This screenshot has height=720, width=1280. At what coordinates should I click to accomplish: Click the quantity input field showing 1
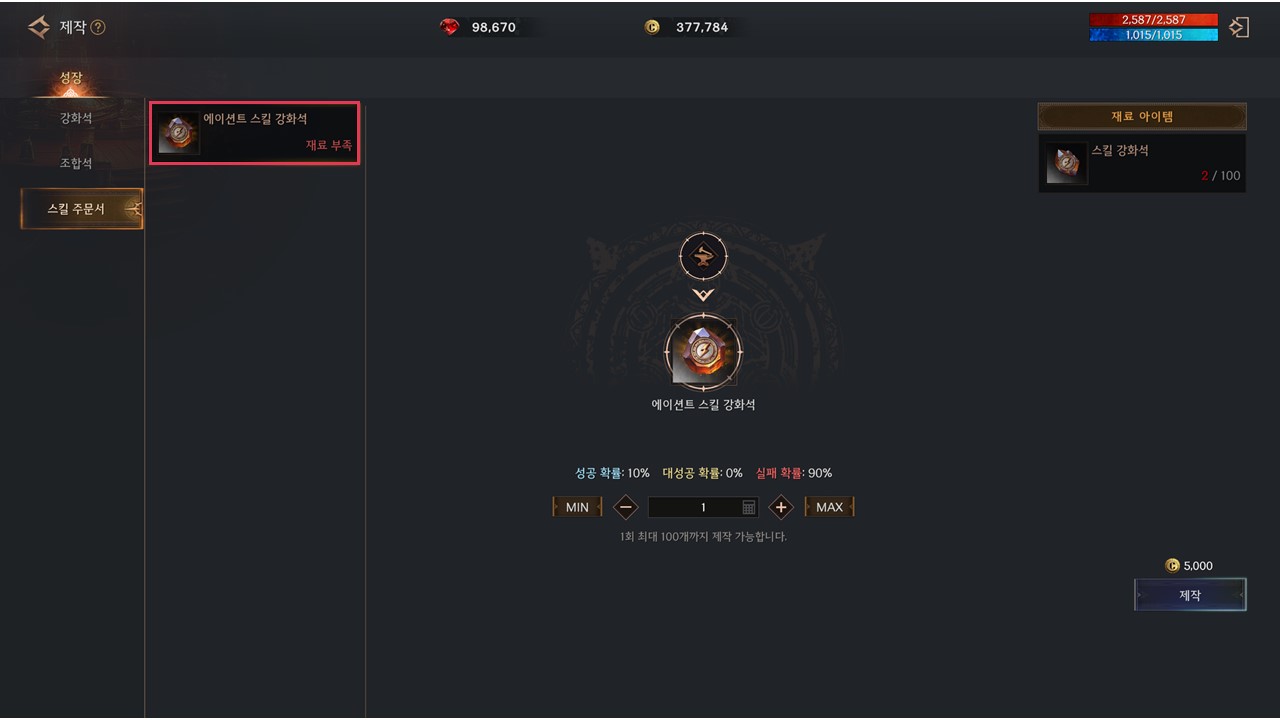703,507
